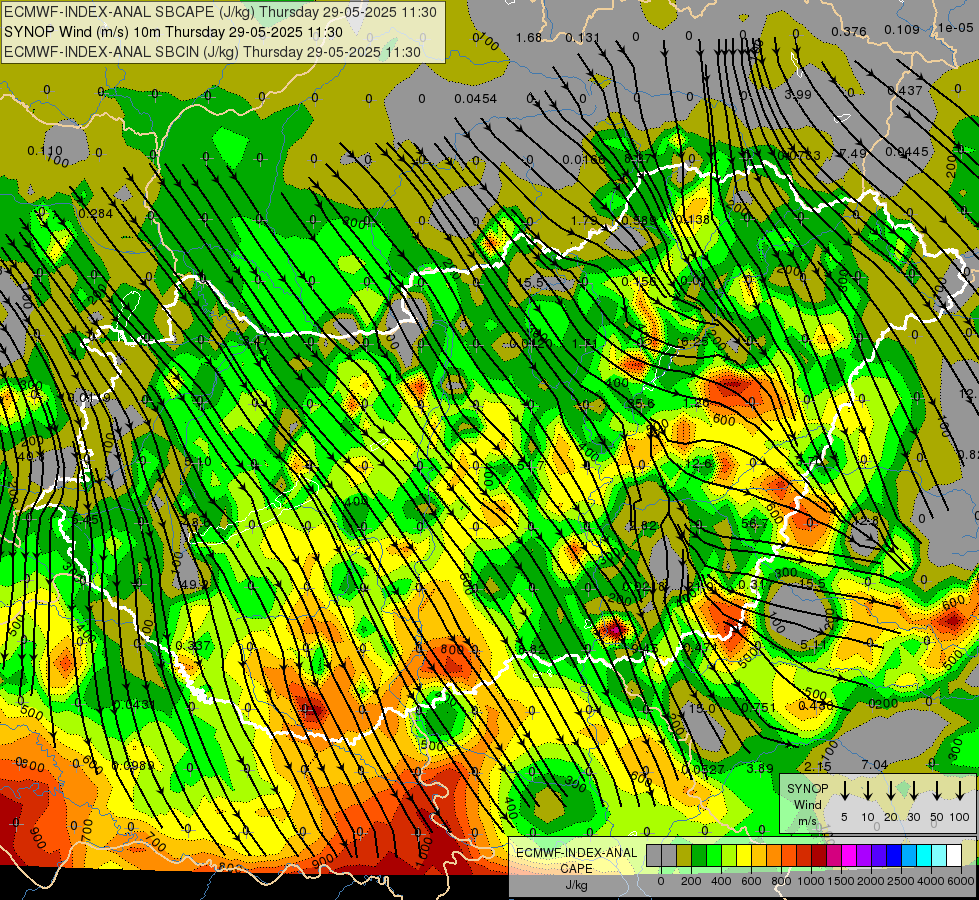Click the SBCIN title line in header
Image resolution: width=979 pixels, height=900 pixels.
tap(212, 52)
